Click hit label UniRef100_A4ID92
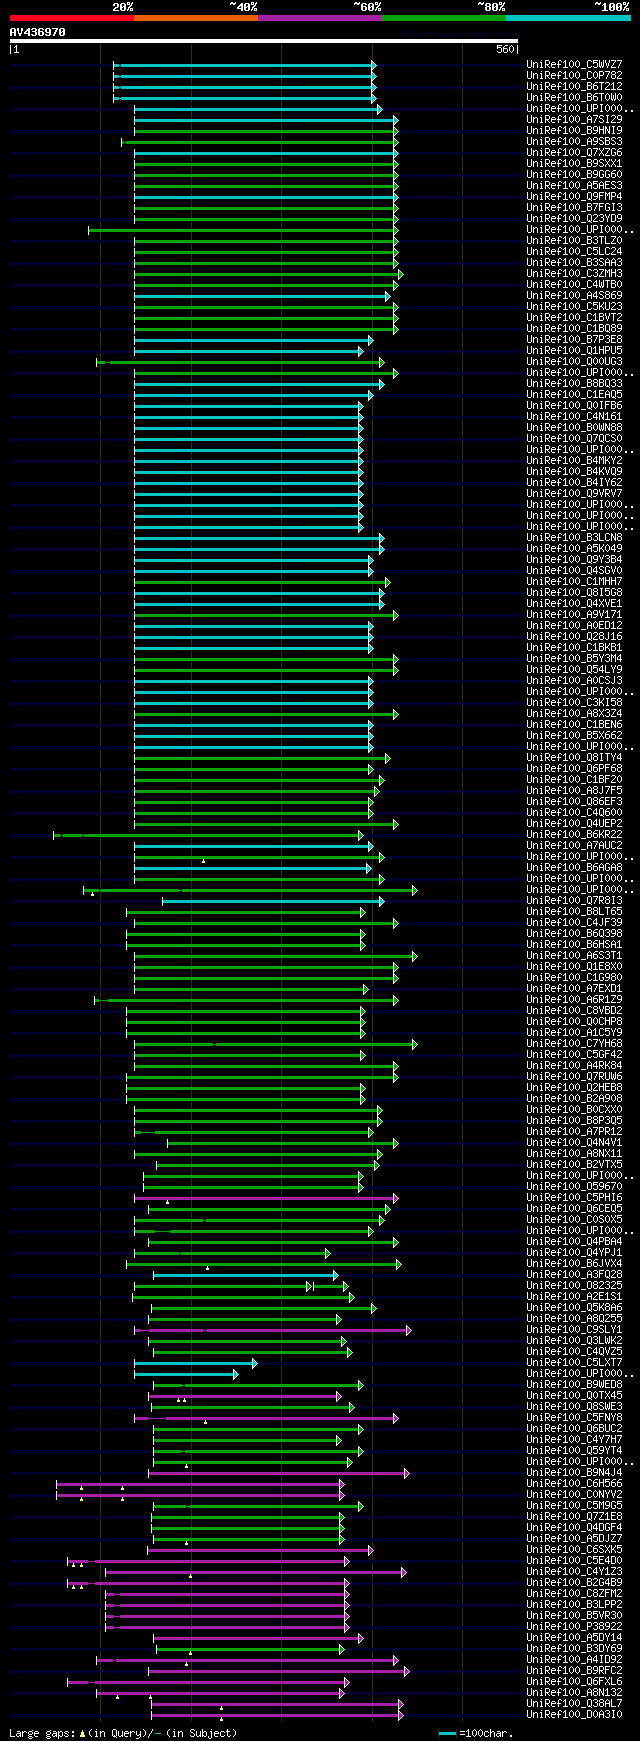The image size is (640, 1741). (x=574, y=1659)
